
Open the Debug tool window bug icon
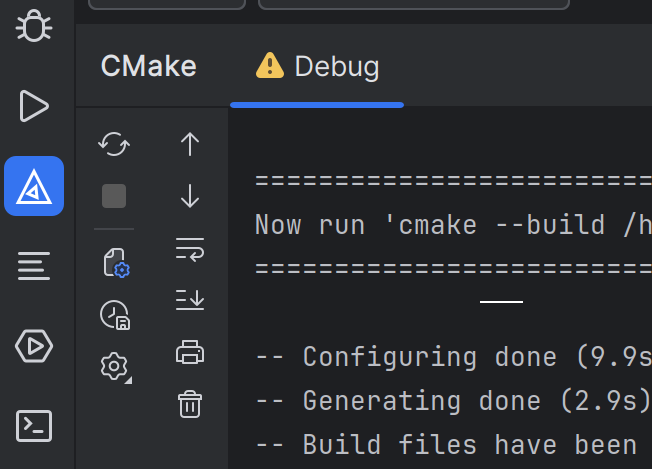pos(34,27)
